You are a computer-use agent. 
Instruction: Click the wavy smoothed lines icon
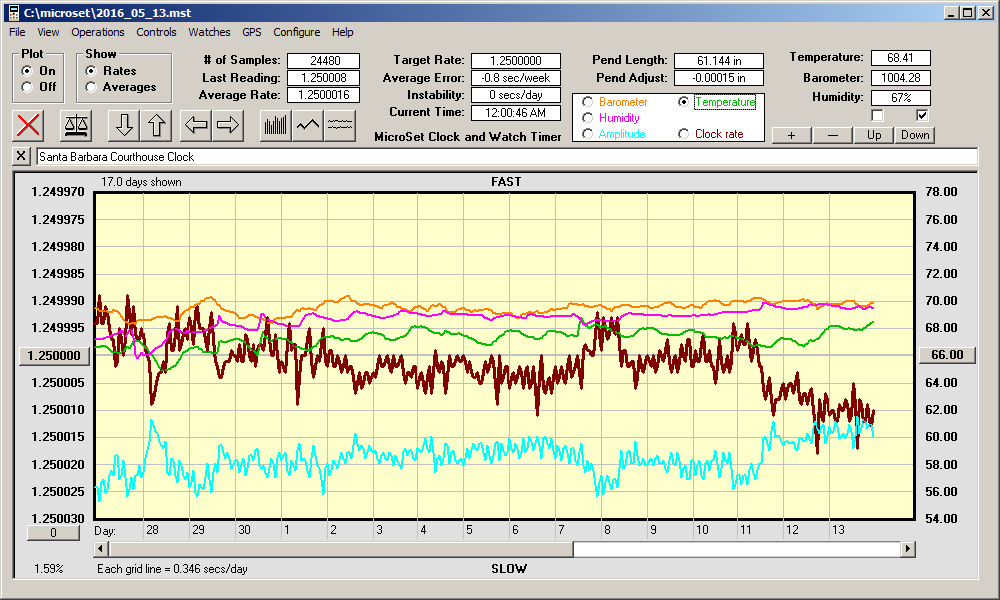340,125
